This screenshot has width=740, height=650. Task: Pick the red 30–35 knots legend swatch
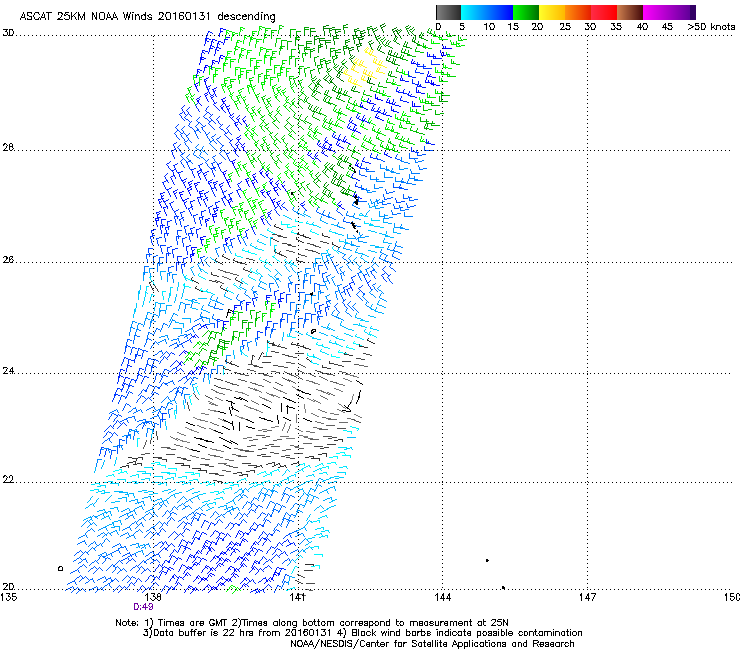point(604,12)
